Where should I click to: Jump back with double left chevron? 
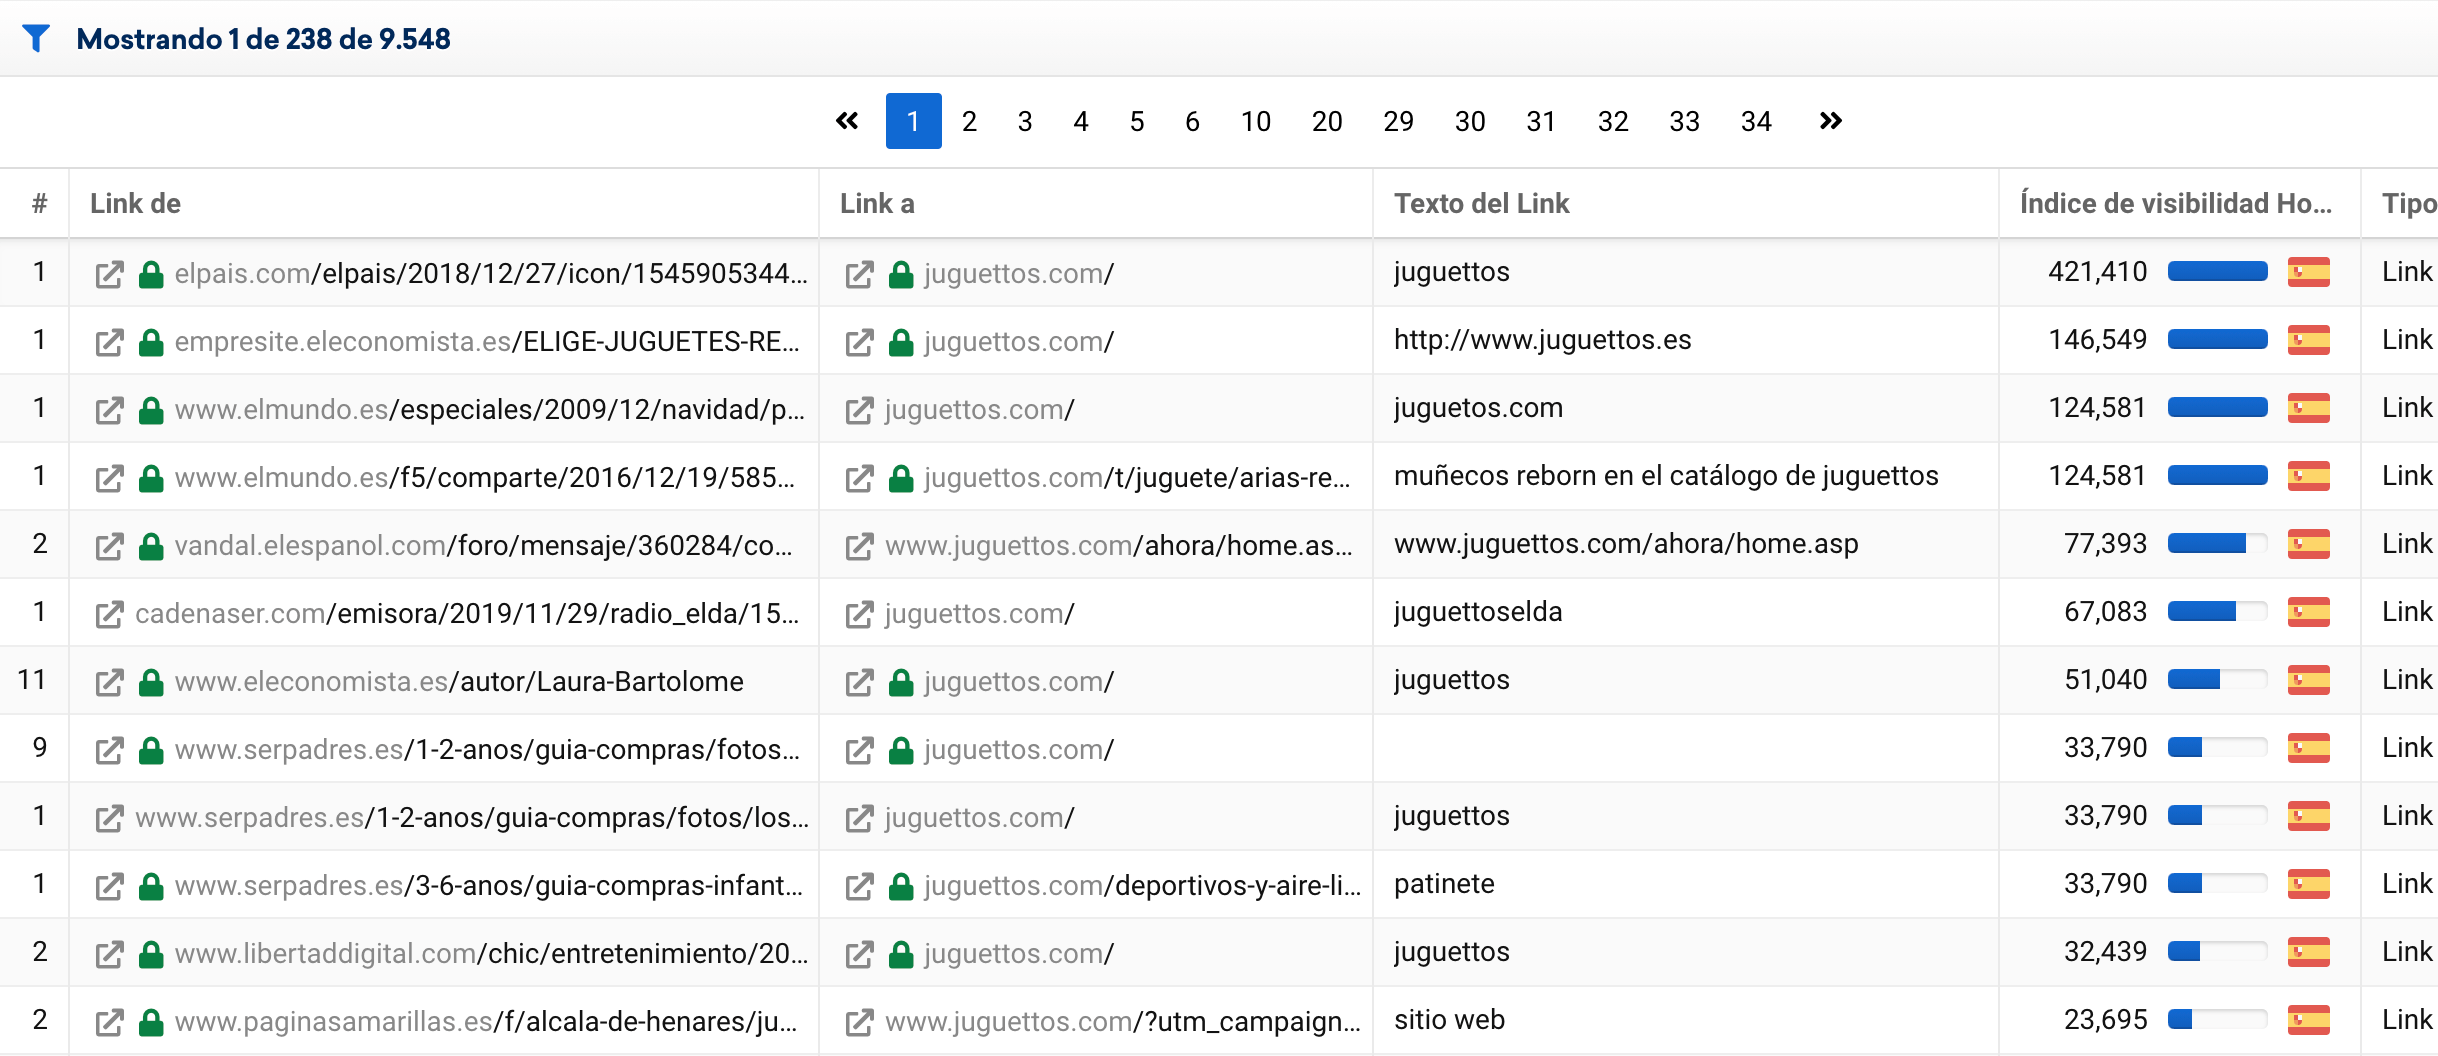pyautogui.click(x=847, y=121)
